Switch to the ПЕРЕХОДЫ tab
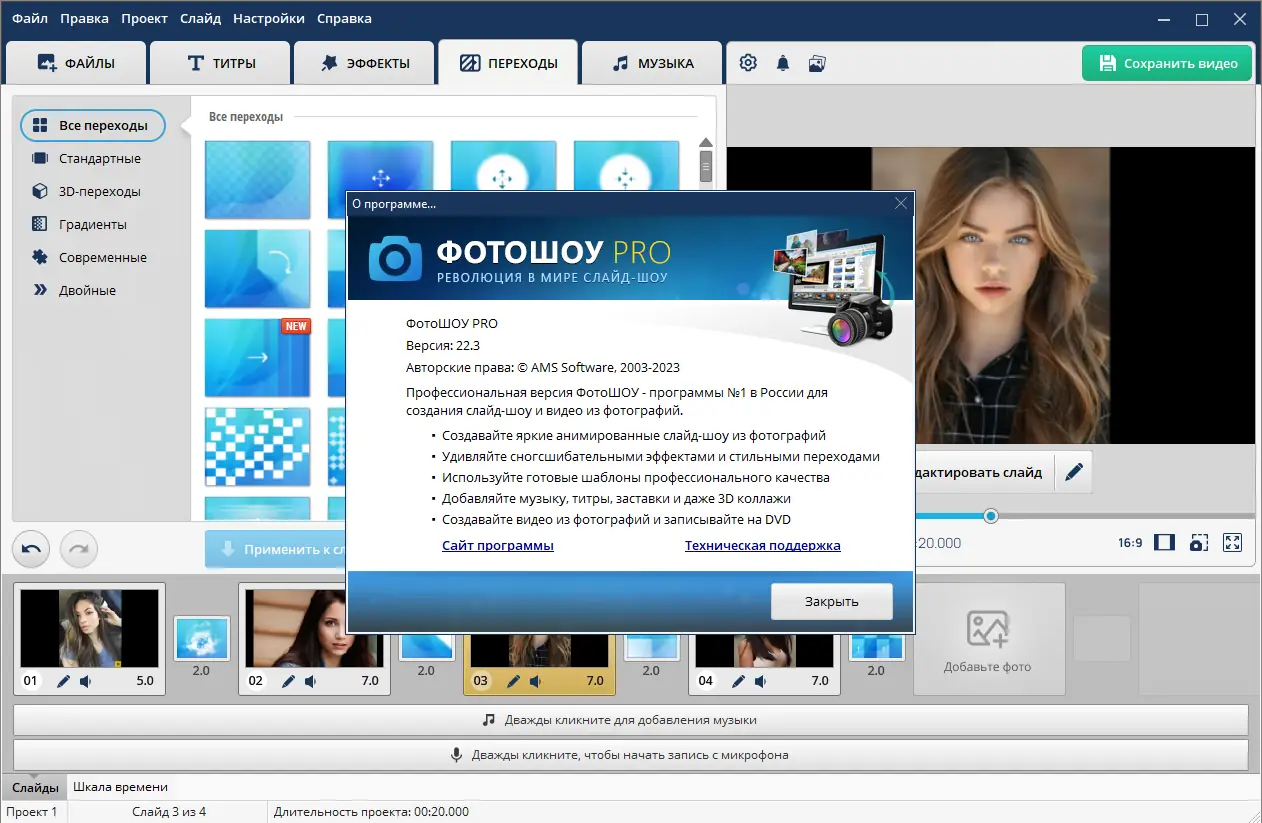 point(508,63)
